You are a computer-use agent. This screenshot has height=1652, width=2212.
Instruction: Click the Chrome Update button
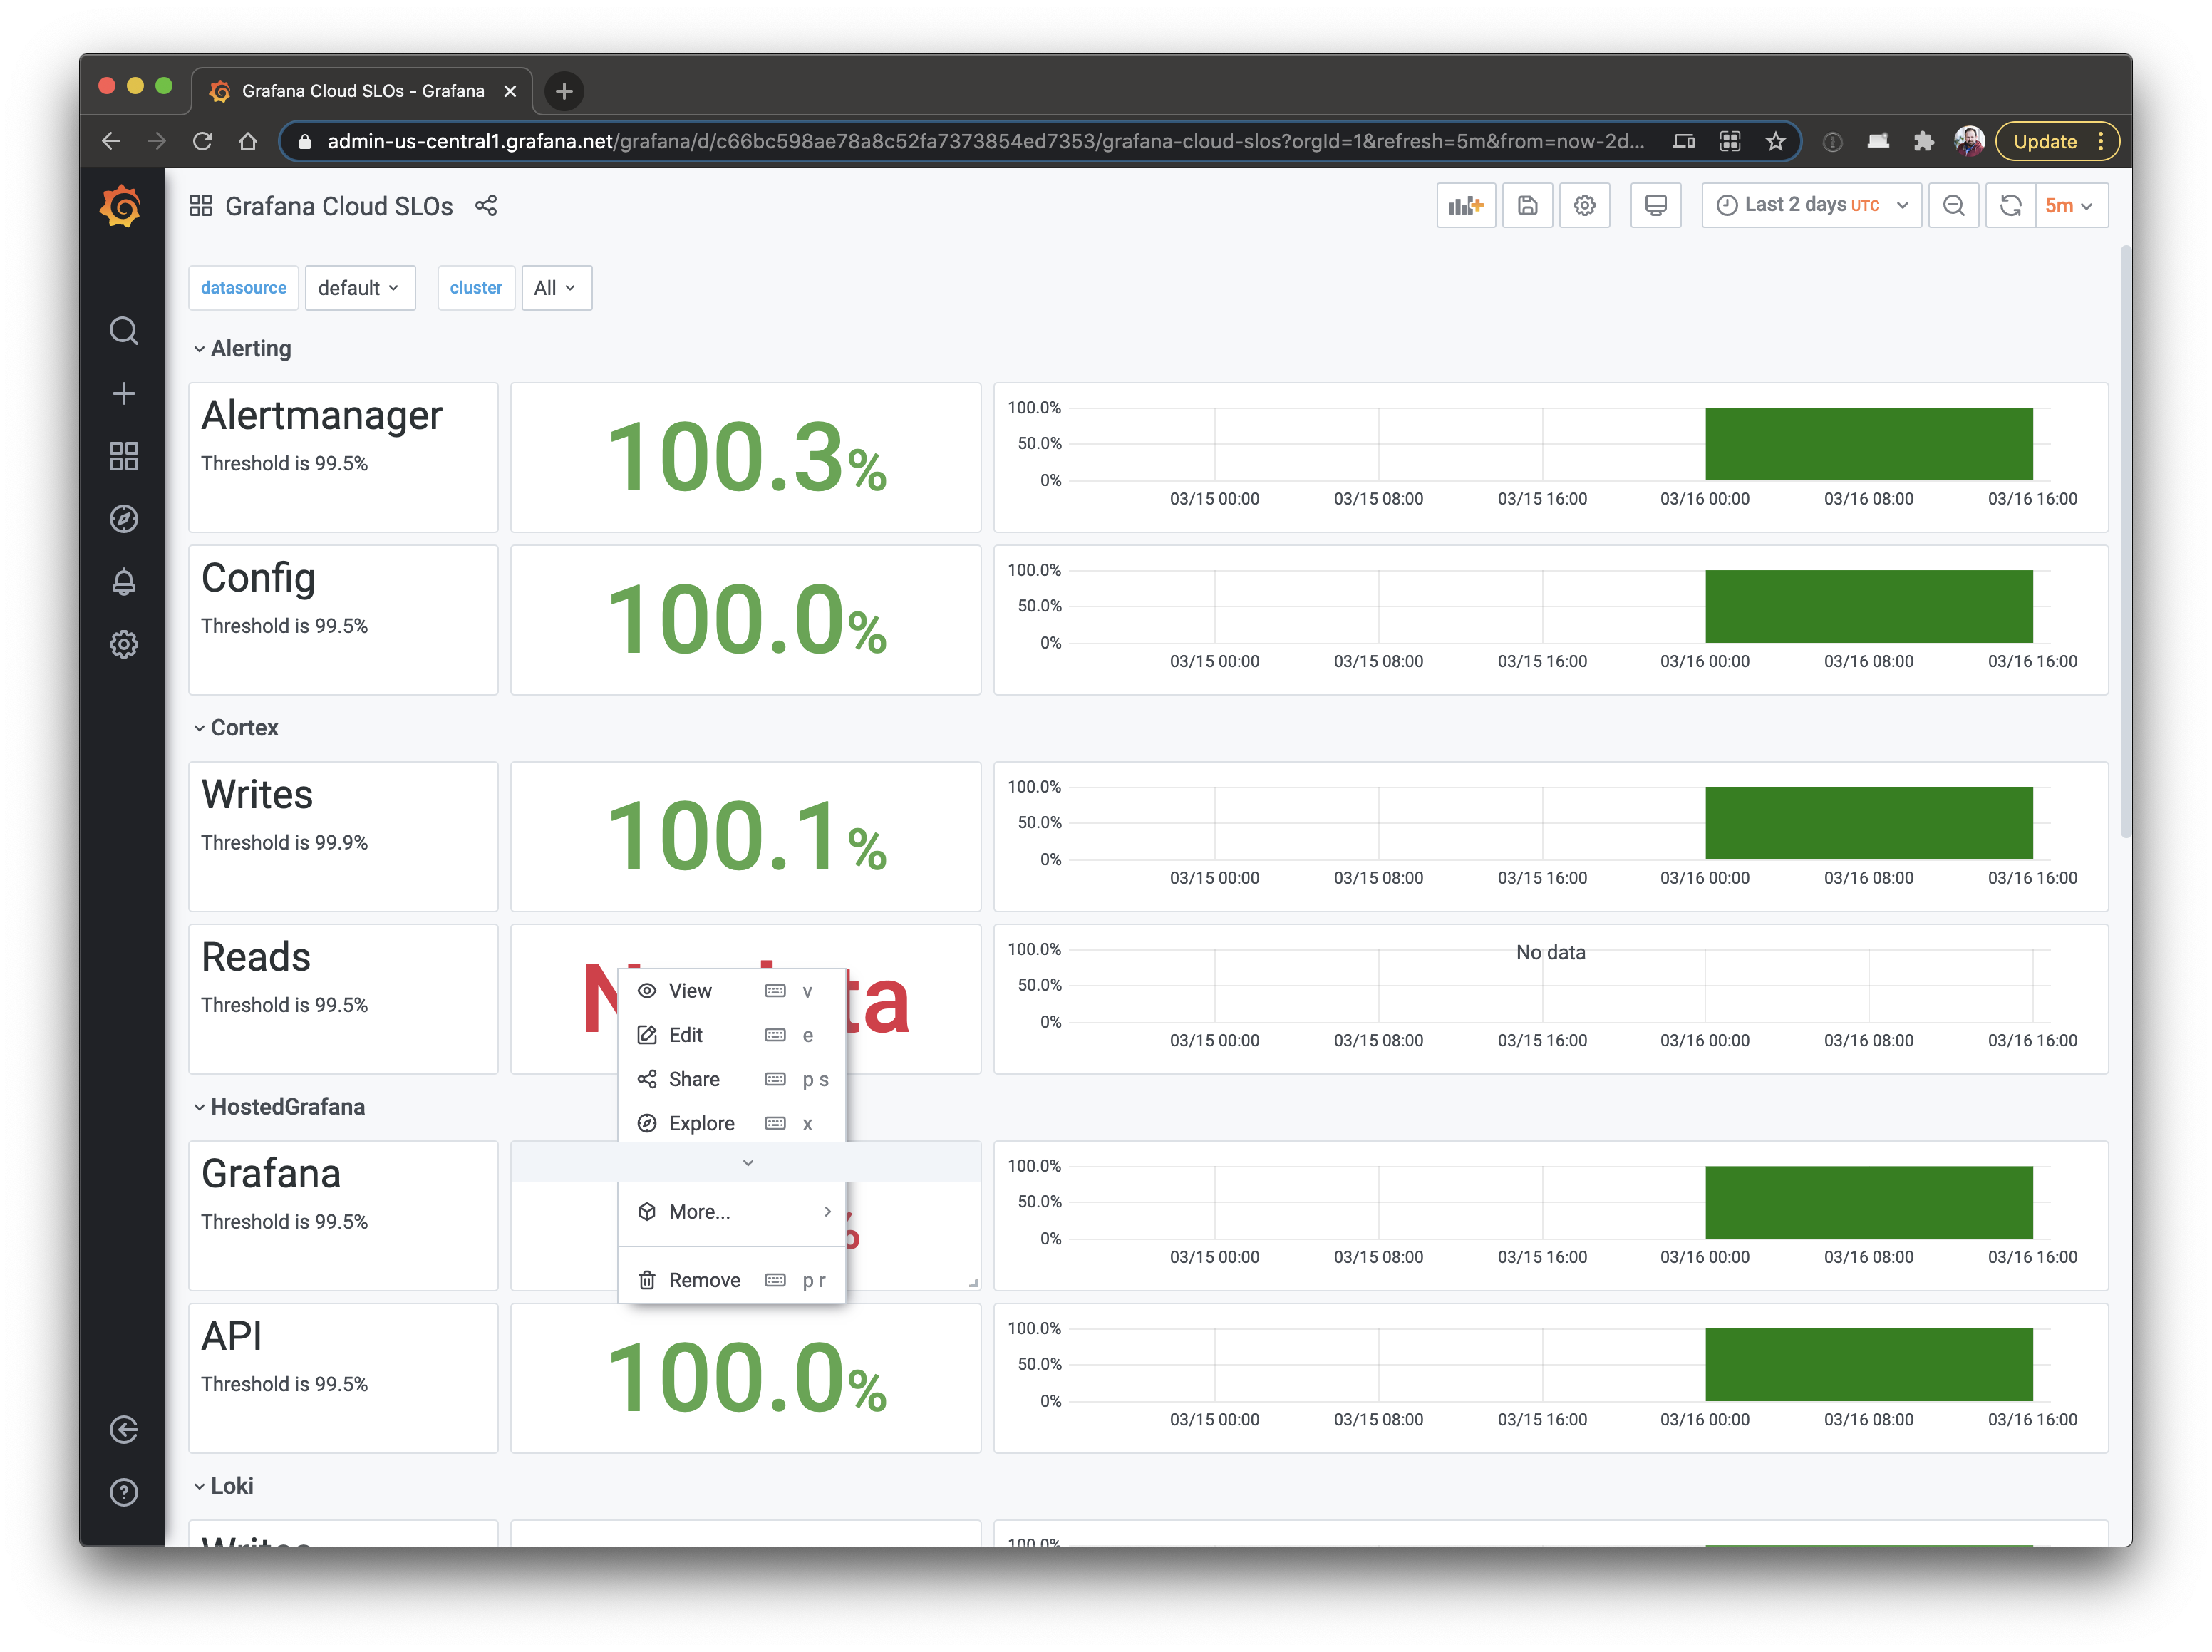coord(2045,142)
